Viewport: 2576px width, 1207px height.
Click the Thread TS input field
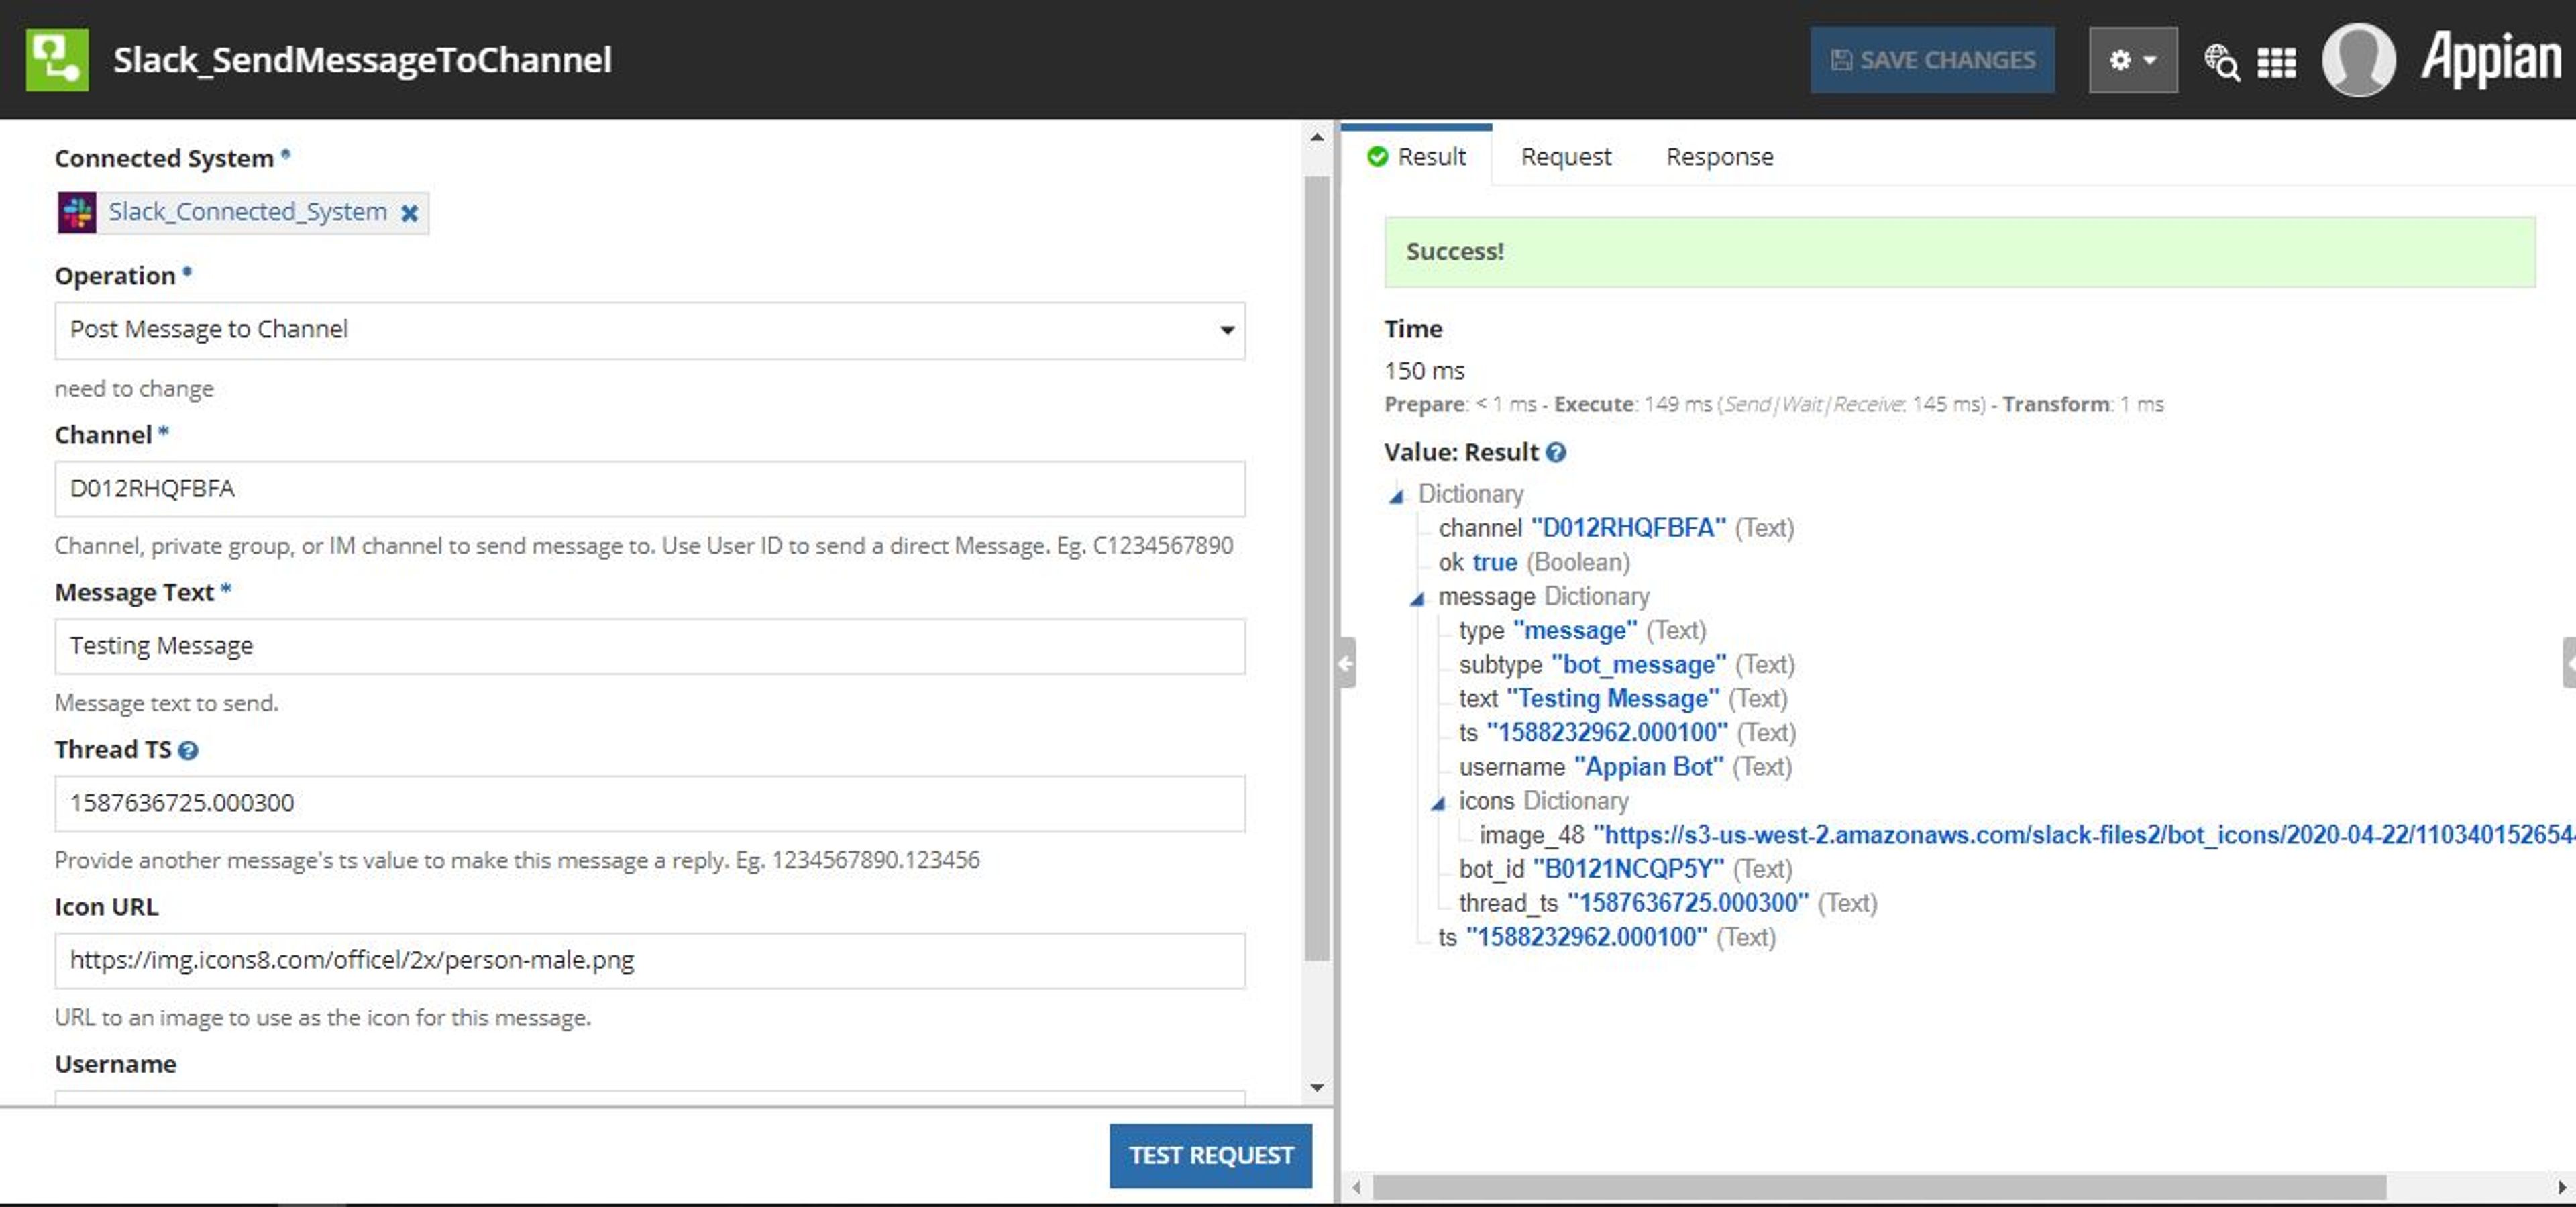650,803
